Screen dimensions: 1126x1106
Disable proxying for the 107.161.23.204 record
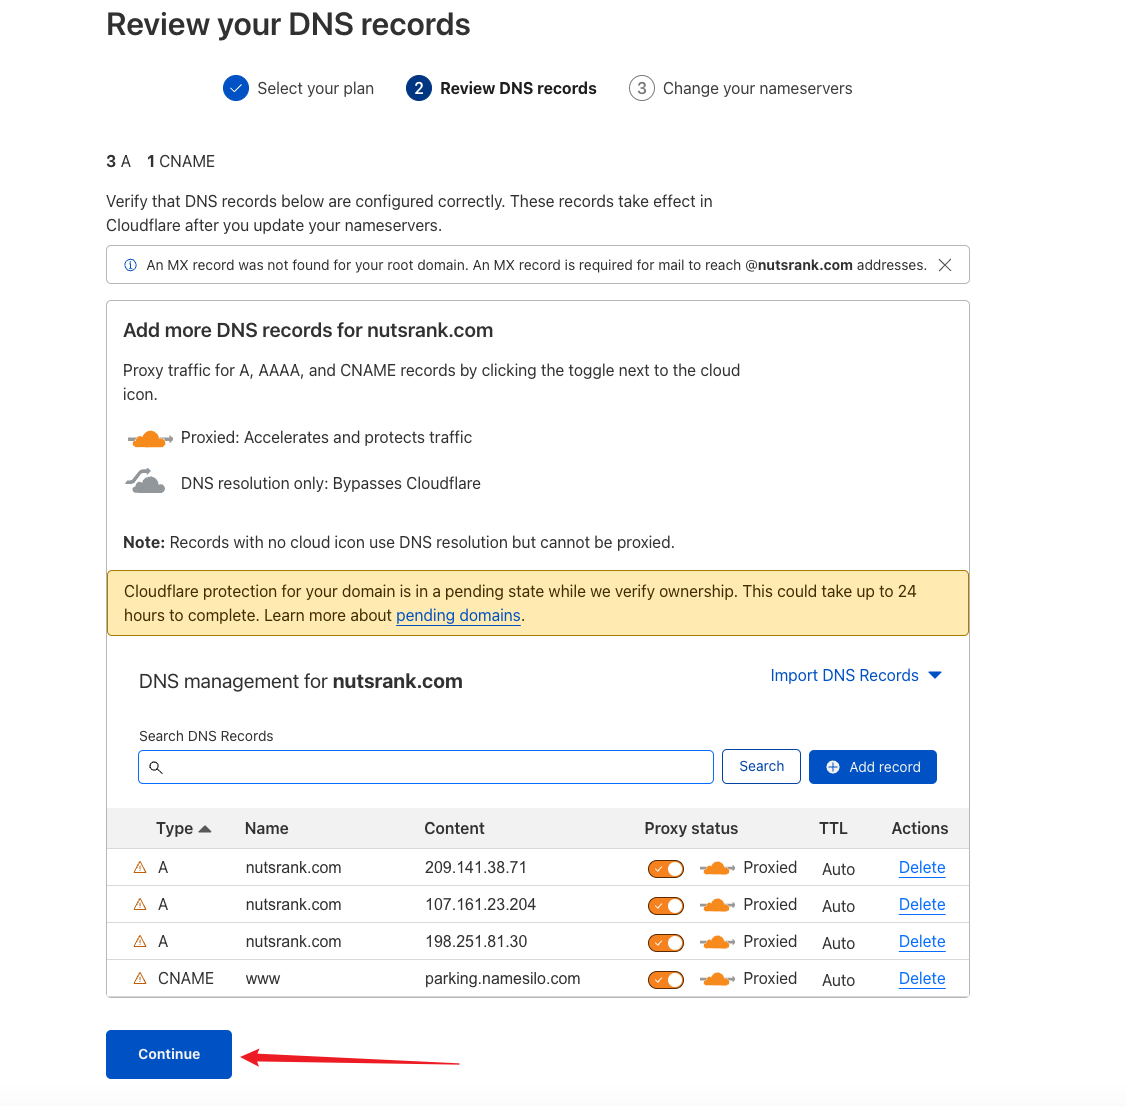pos(665,905)
